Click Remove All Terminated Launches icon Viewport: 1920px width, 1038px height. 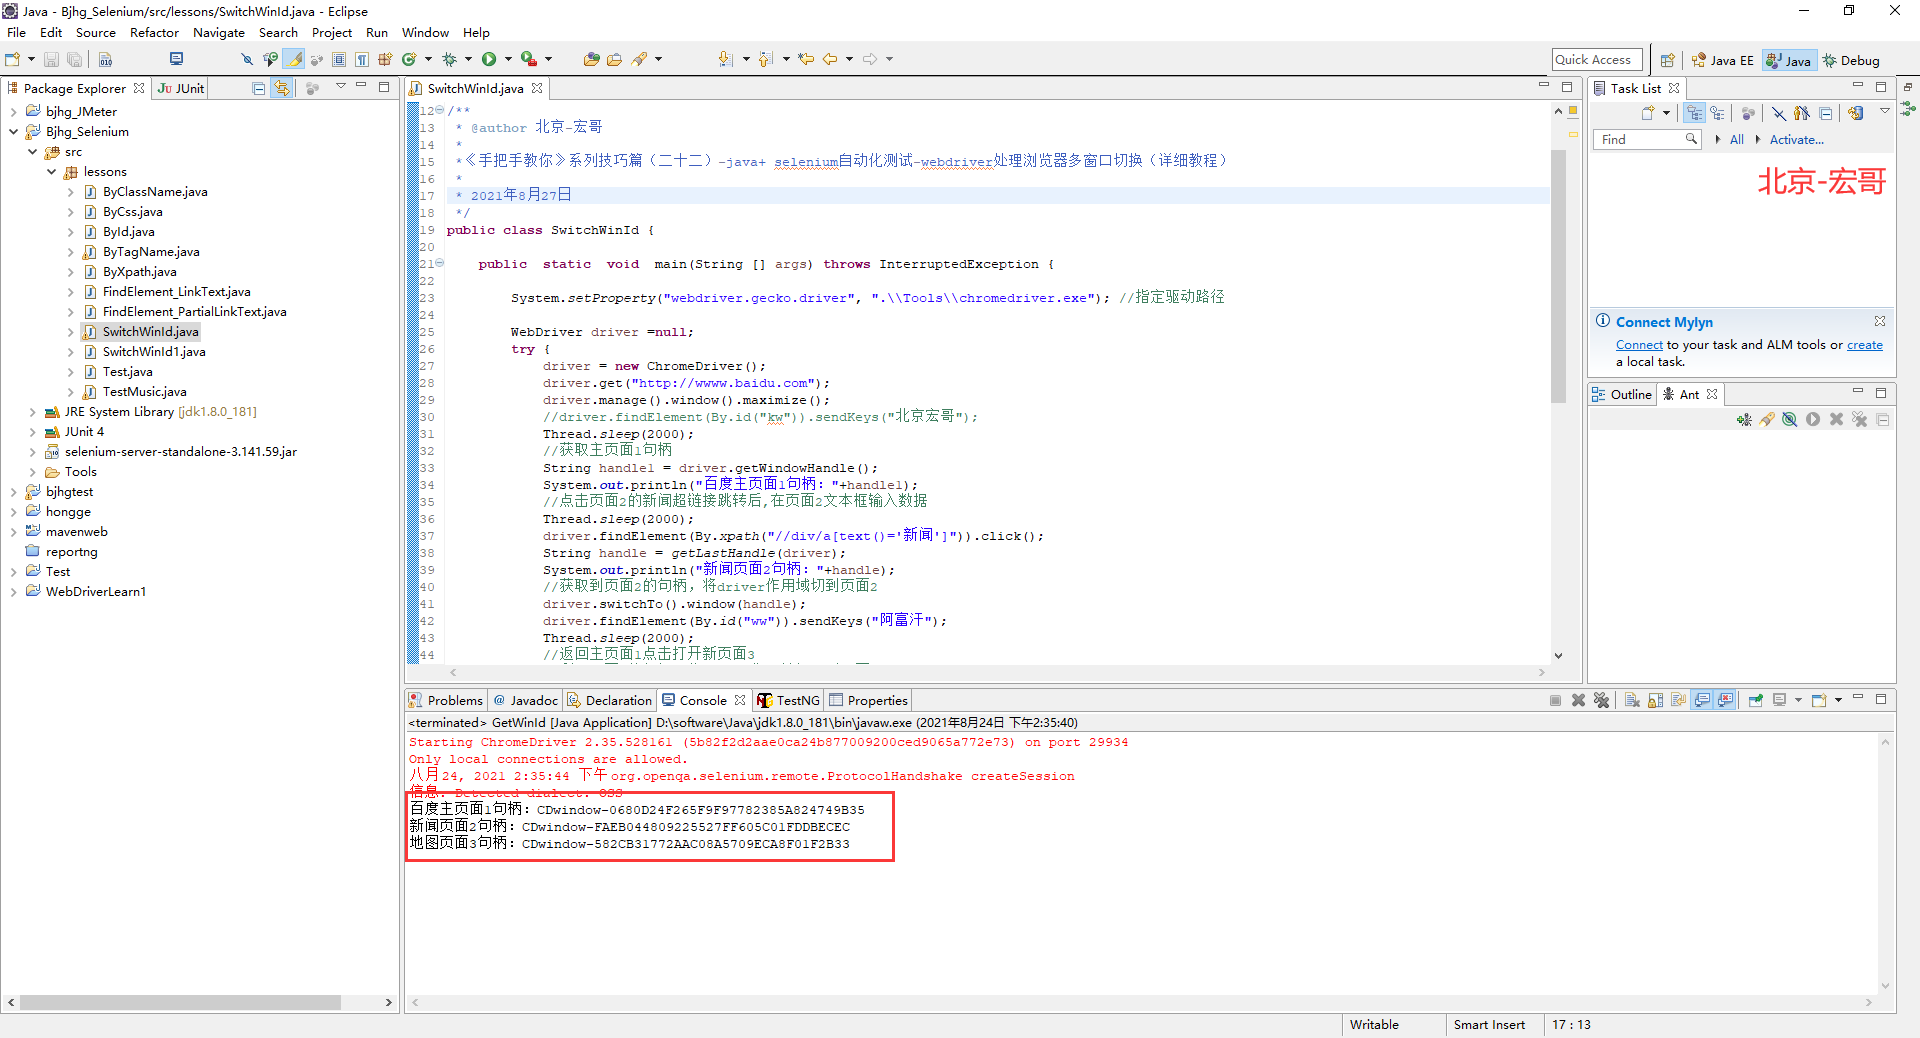(x=1601, y=700)
